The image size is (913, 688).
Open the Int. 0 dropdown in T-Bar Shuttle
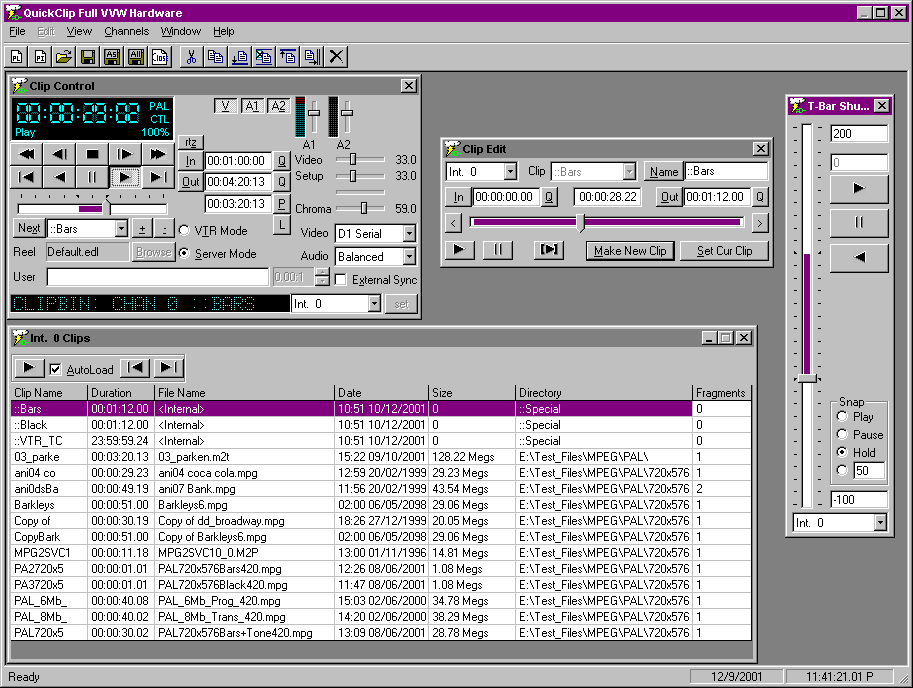[x=880, y=523]
